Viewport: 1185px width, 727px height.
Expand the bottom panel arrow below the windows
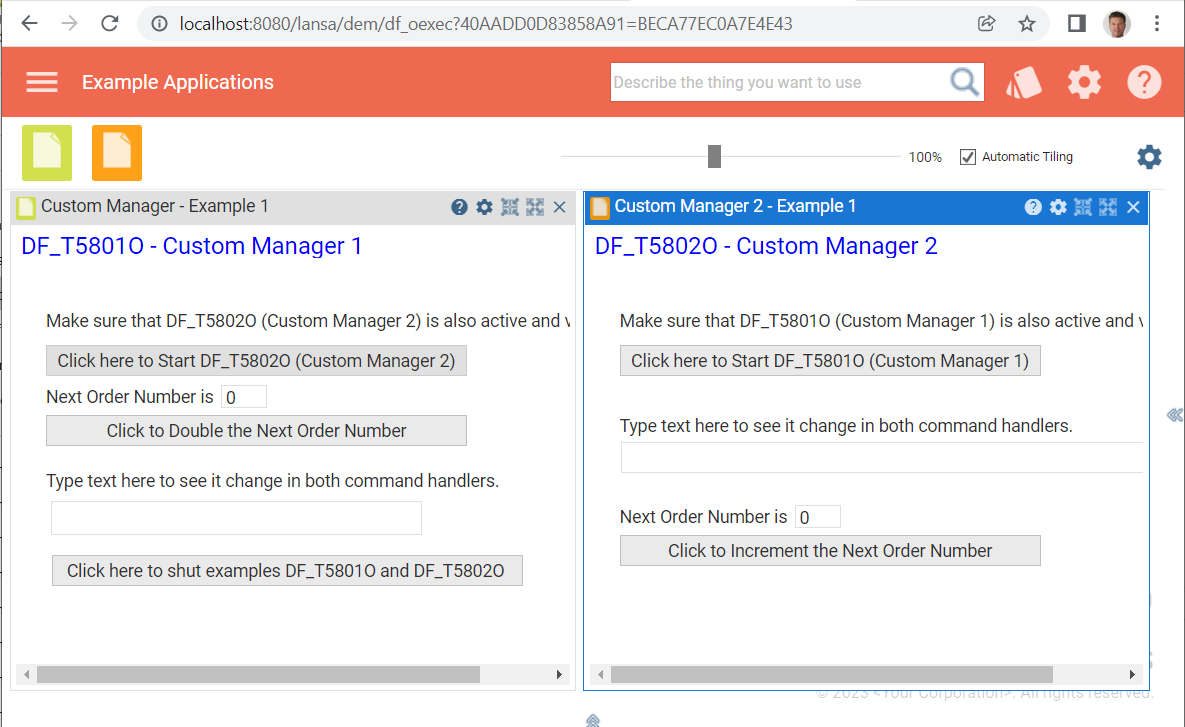coord(592,719)
